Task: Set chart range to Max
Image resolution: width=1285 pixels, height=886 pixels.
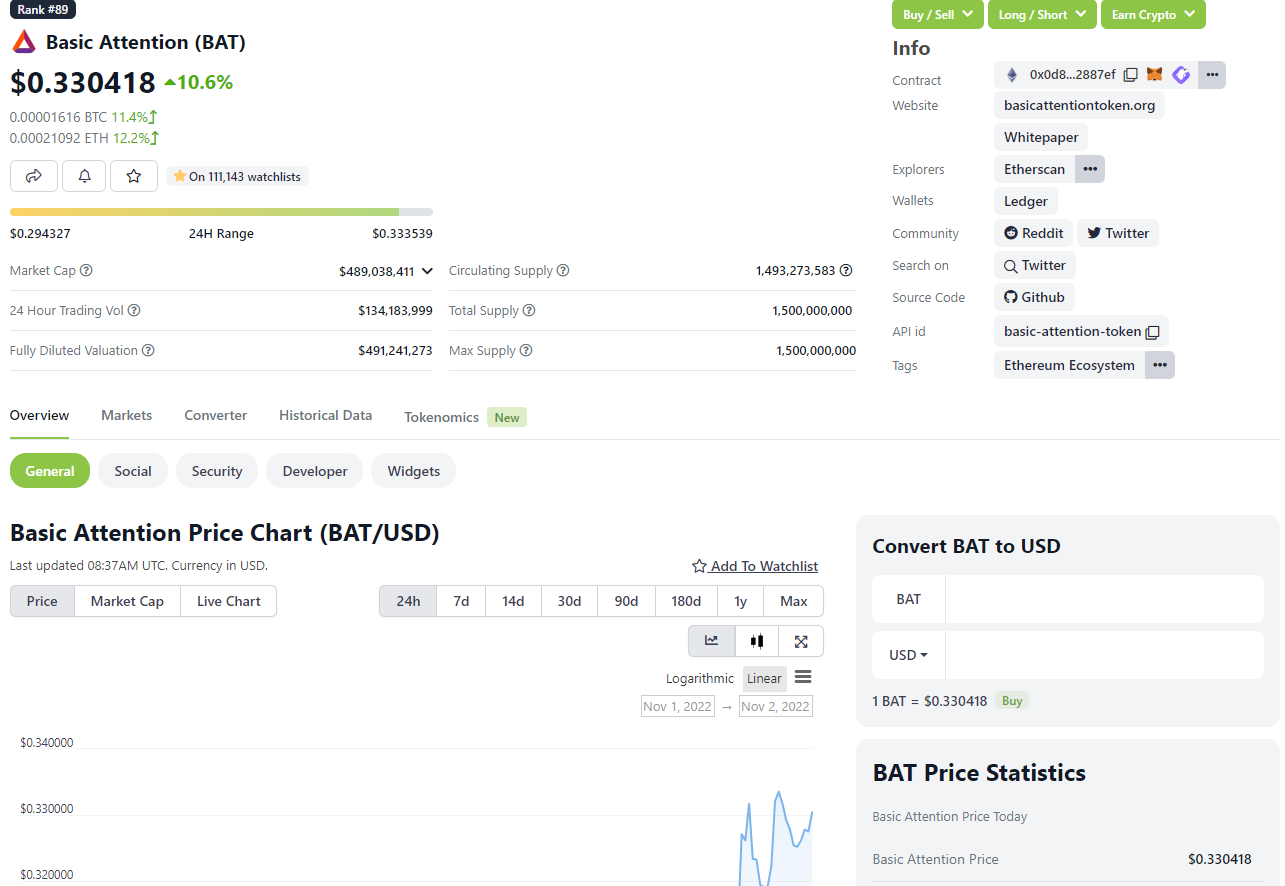Action: coord(794,601)
